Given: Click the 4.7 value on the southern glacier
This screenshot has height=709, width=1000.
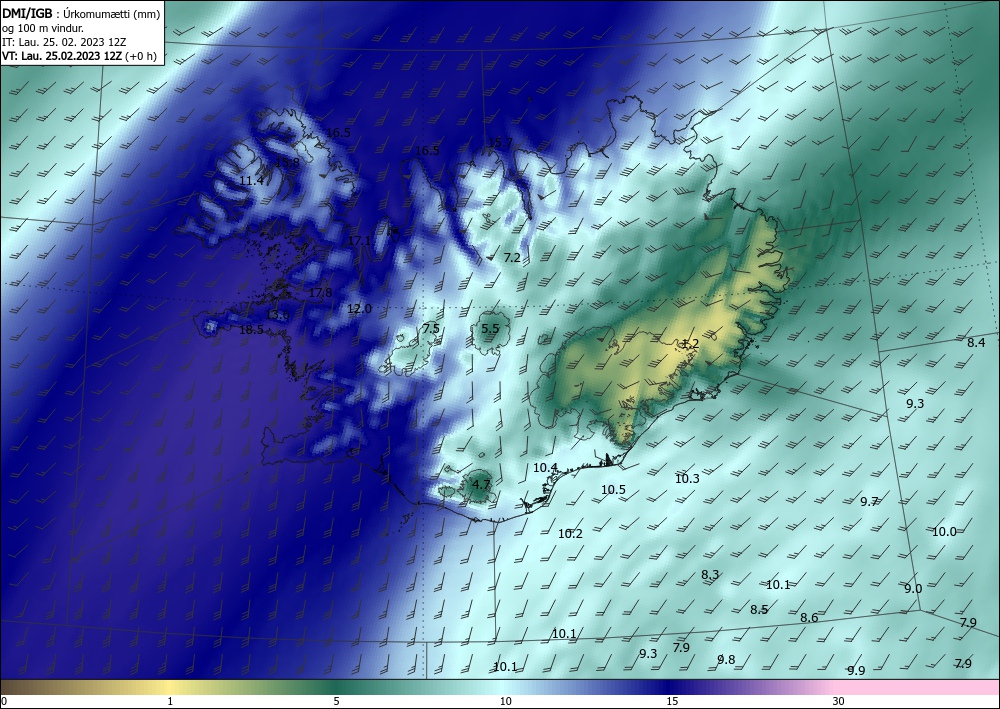Looking at the screenshot, I should [x=481, y=485].
